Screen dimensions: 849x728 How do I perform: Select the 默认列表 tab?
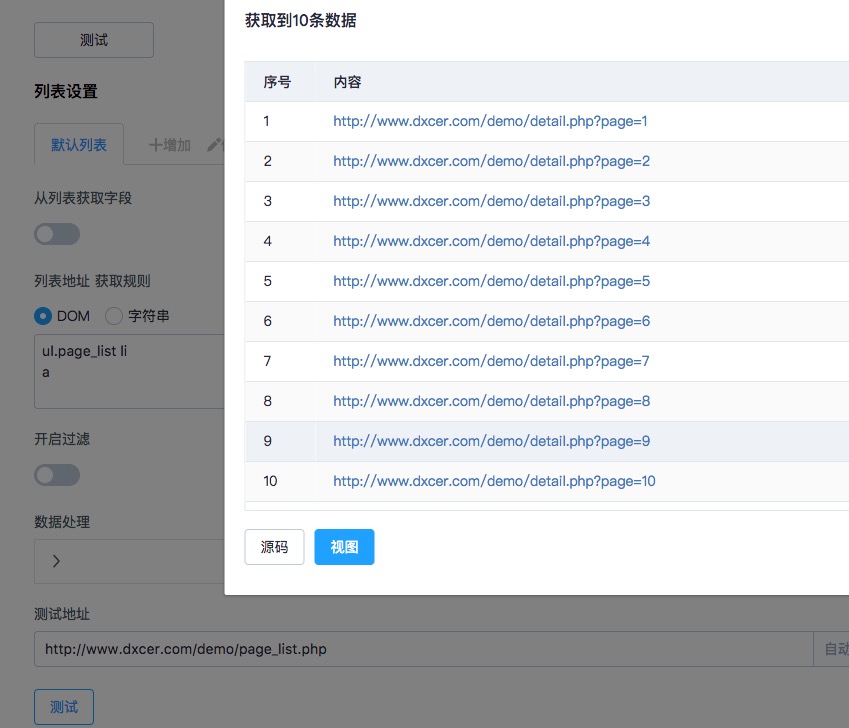coord(79,145)
